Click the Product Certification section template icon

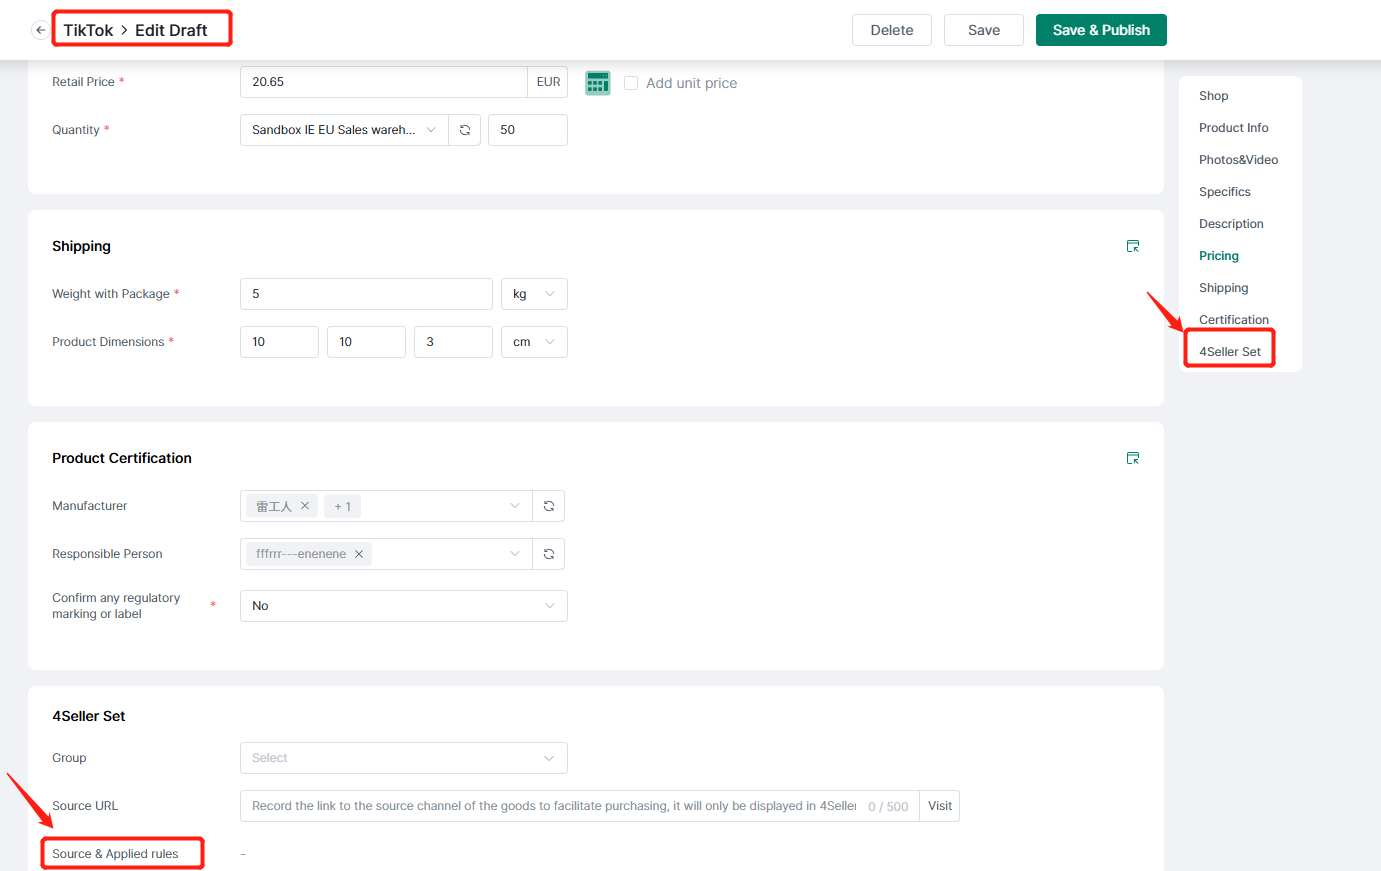pos(1133,458)
